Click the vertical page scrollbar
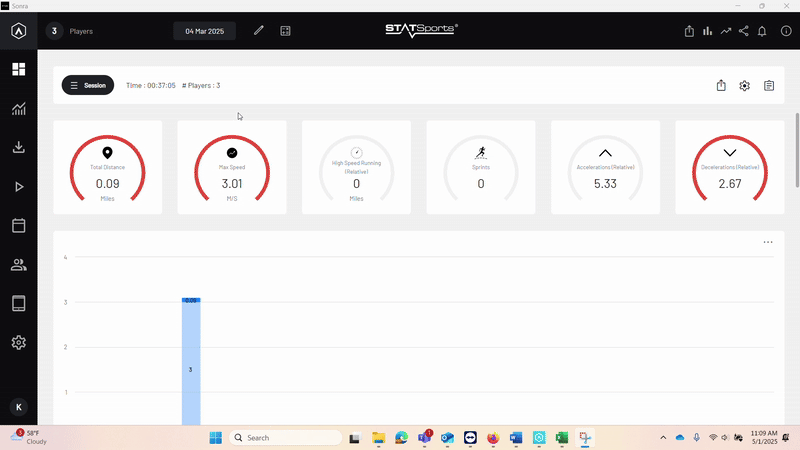Image resolution: width=800 pixels, height=450 pixels. (797, 151)
